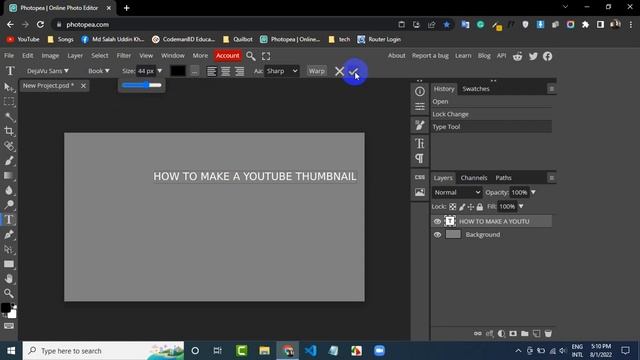The width and height of the screenshot is (640, 360).
Task: Open the CSS panel icon
Action: (x=420, y=177)
